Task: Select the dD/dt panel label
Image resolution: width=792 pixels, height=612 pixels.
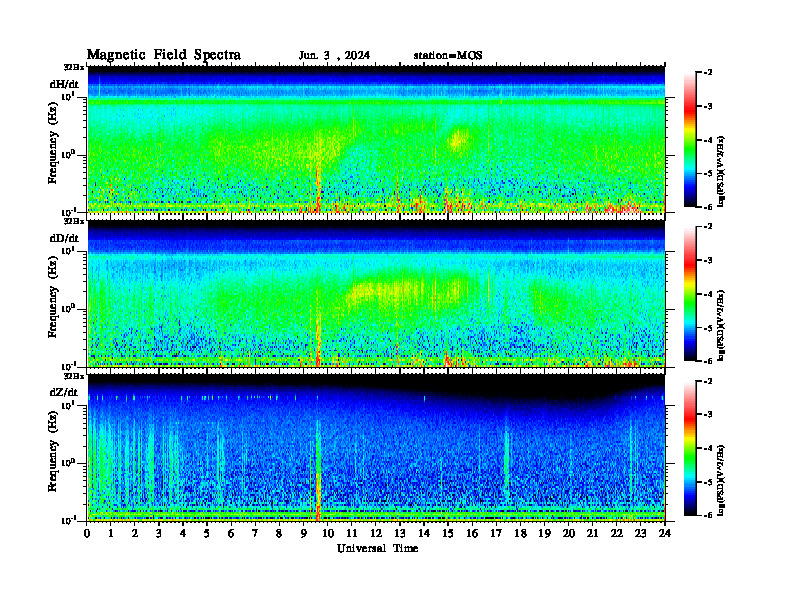Action: pyautogui.click(x=64, y=238)
